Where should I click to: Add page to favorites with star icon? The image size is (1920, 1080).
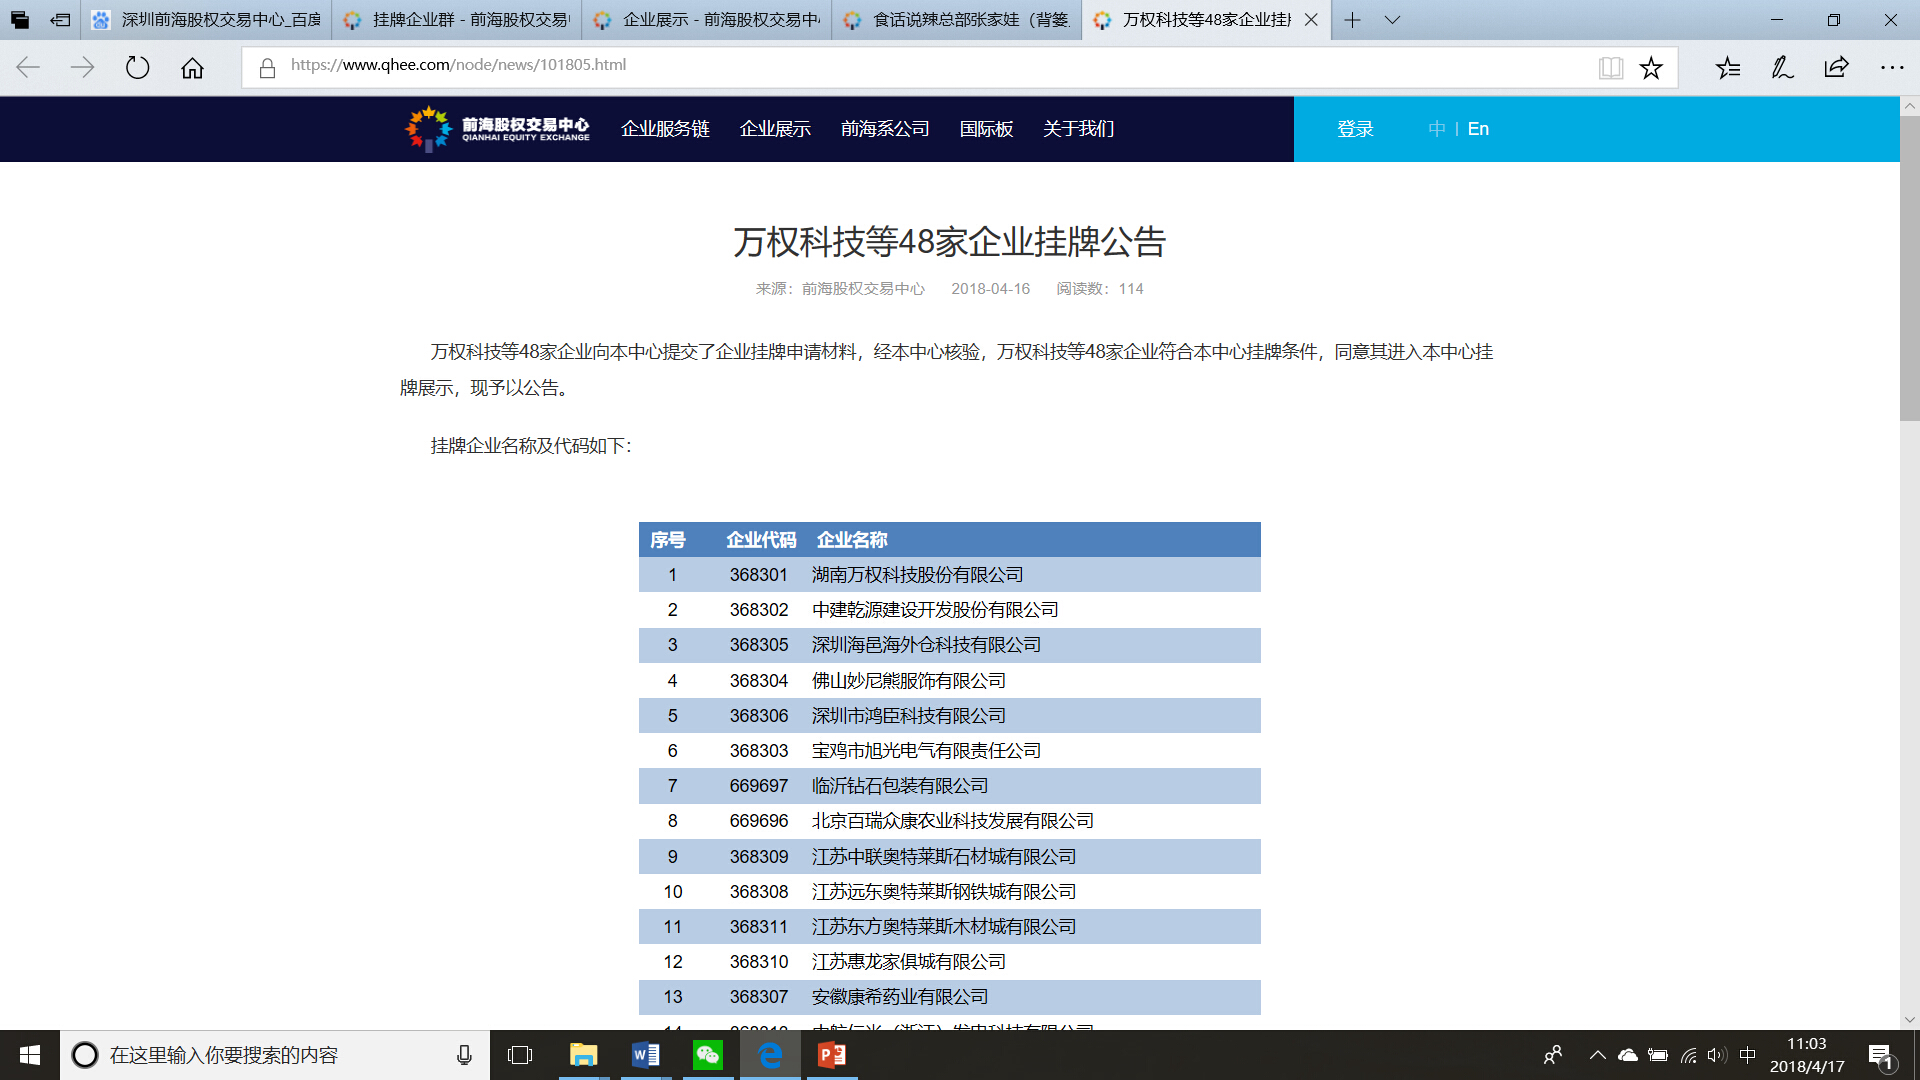(x=1651, y=68)
